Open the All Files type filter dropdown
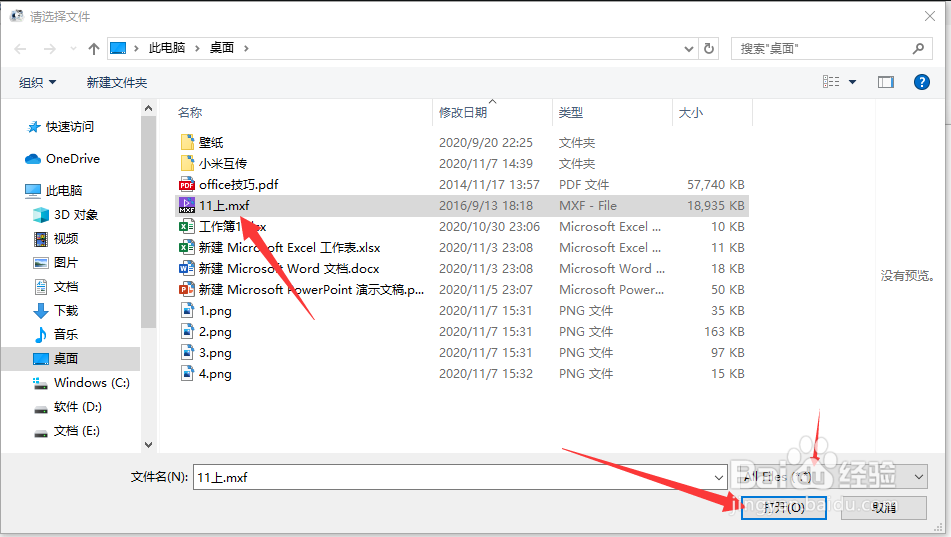The height and width of the screenshot is (537, 951). 832,477
